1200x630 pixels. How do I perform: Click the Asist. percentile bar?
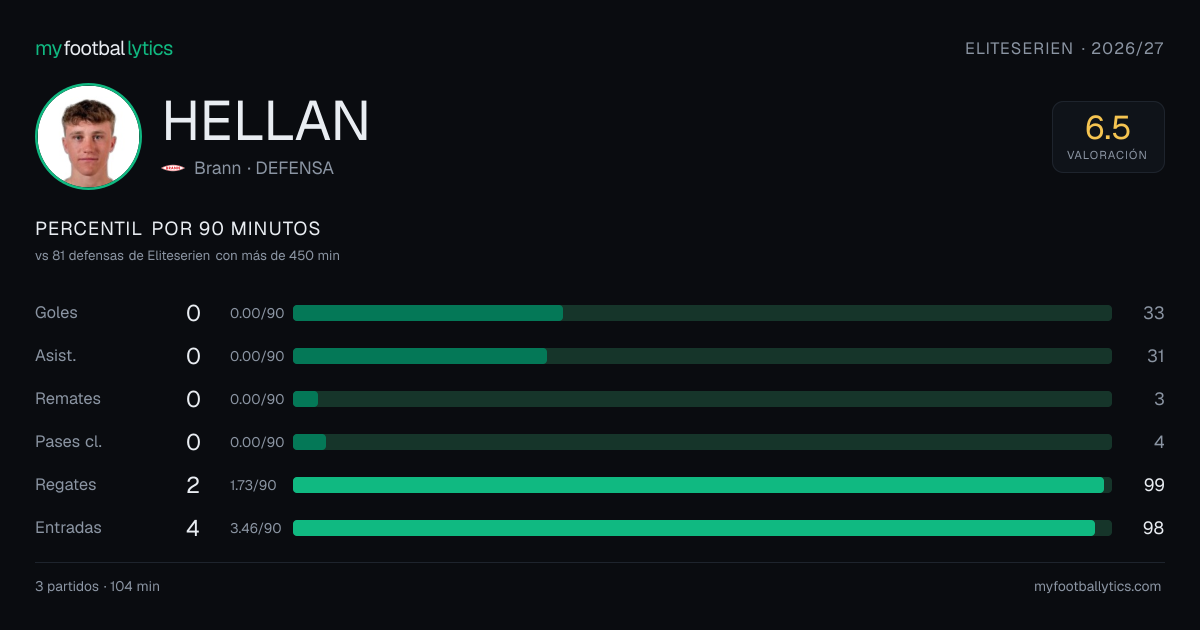pyautogui.click(x=702, y=356)
